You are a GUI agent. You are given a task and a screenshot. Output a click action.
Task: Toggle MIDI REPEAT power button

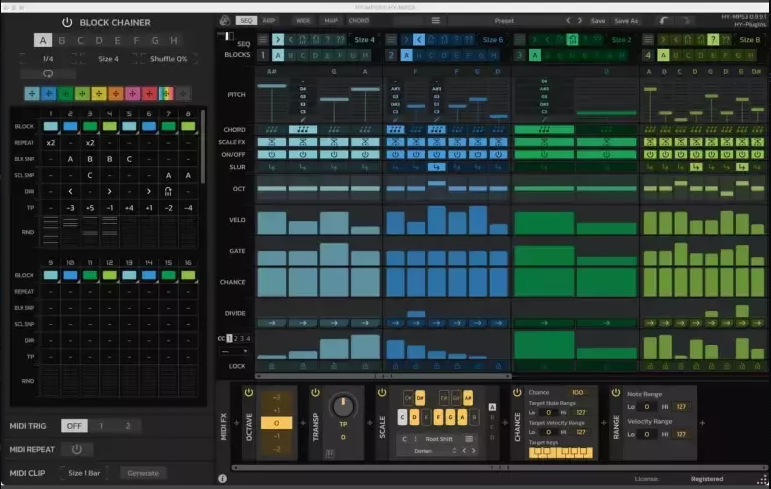point(77,449)
